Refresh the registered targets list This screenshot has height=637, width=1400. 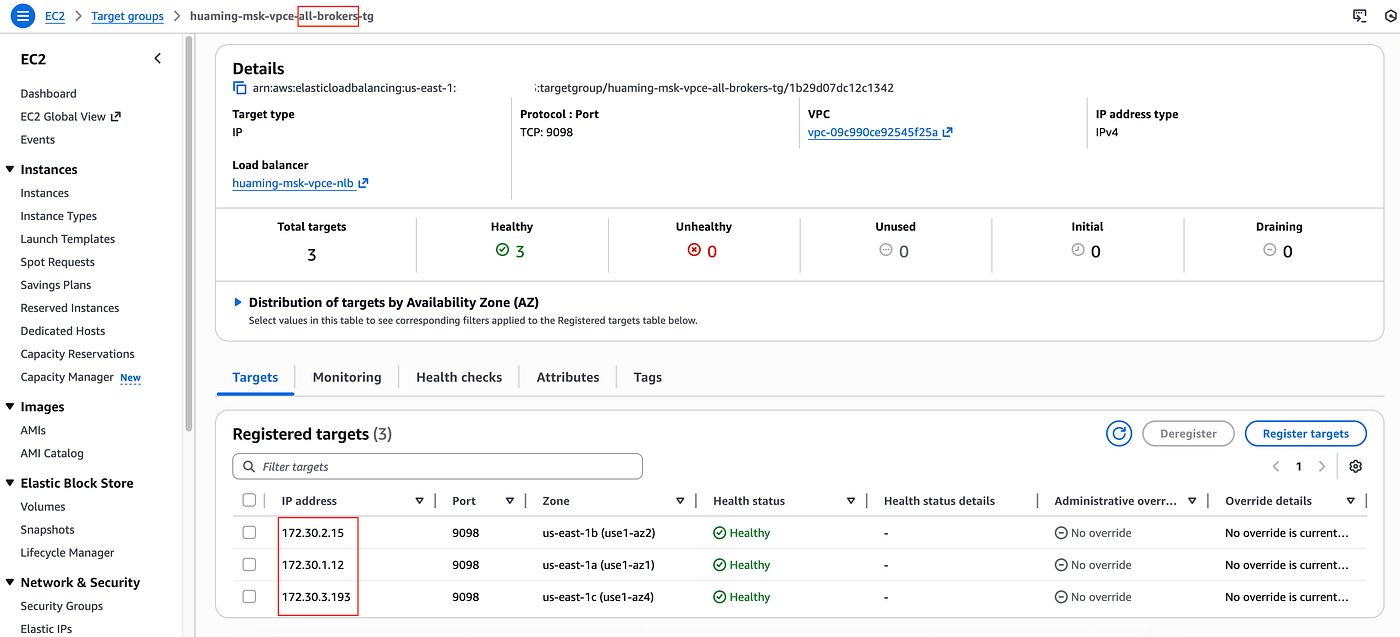1119,434
